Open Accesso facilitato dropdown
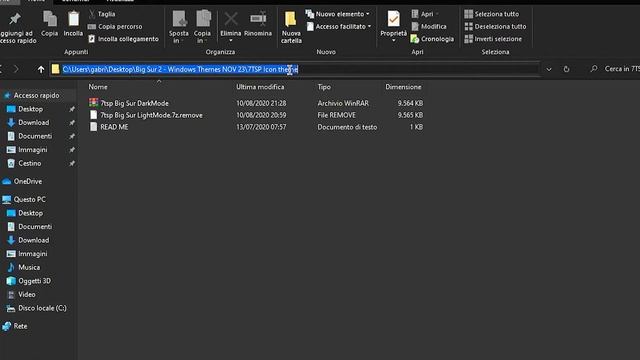 click(x=339, y=27)
